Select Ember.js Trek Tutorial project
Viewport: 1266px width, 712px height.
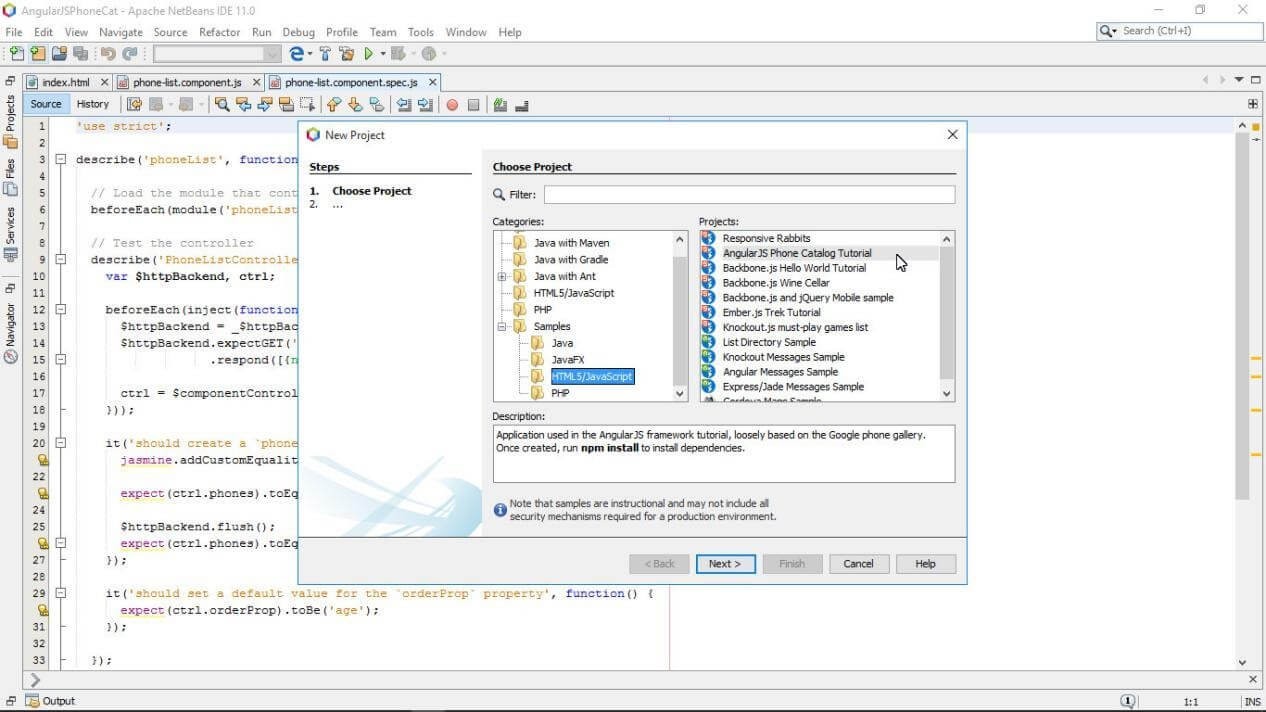(771, 312)
